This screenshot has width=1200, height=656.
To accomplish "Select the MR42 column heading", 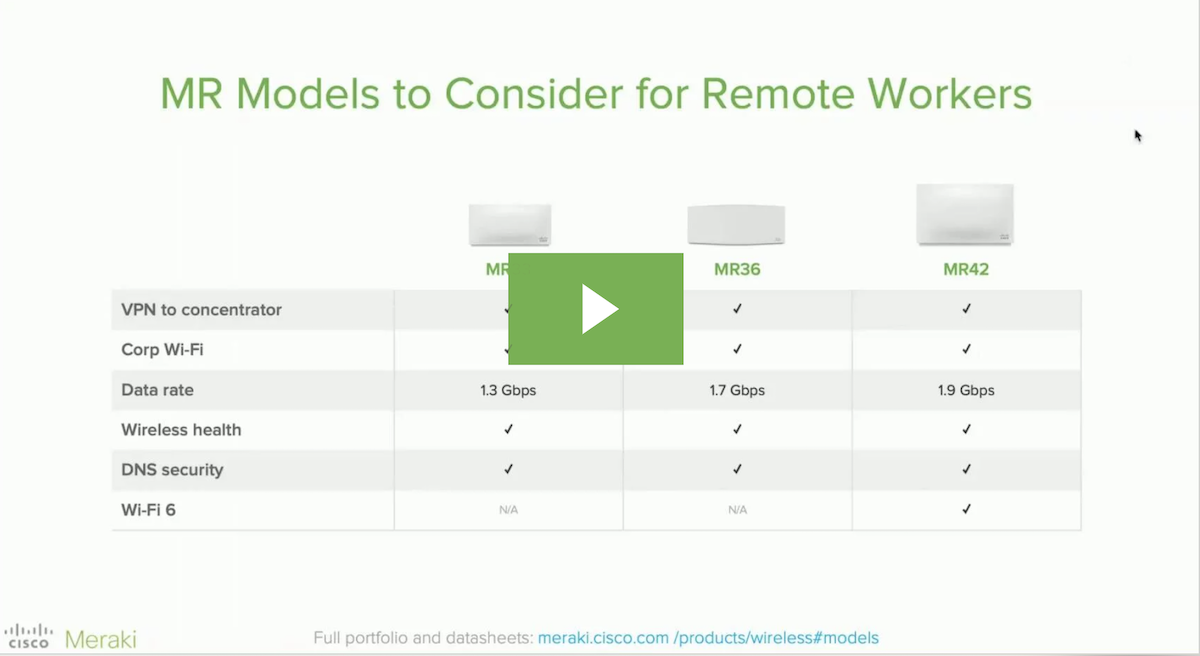I will point(966,270).
